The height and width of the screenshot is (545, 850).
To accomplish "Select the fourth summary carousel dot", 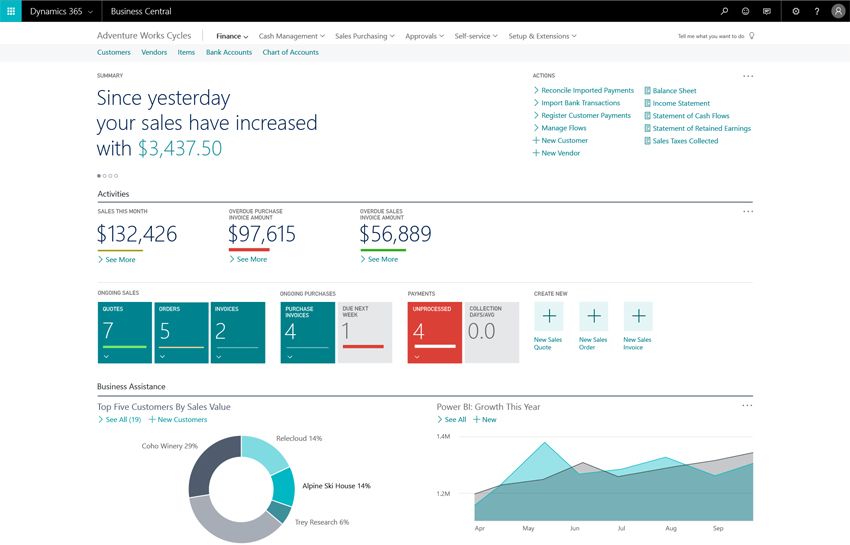I will (116, 176).
